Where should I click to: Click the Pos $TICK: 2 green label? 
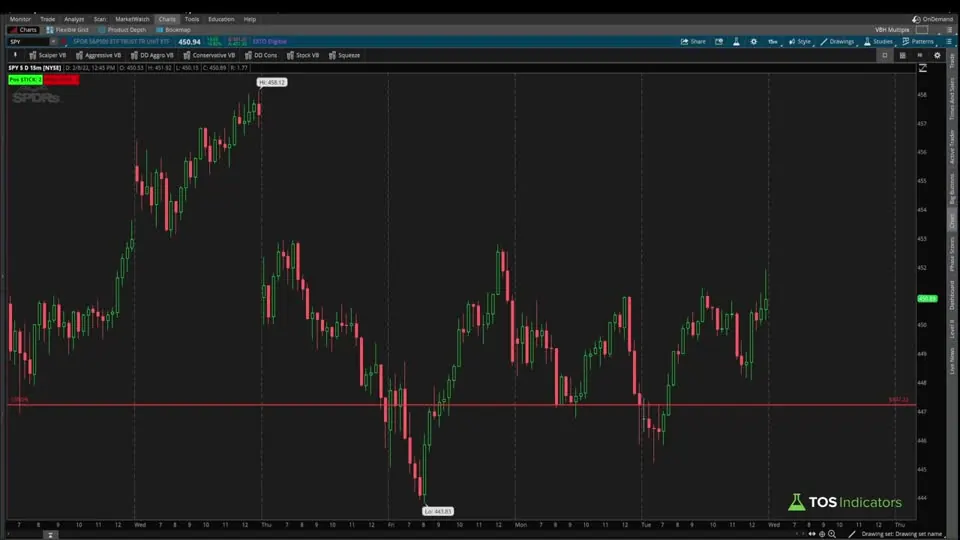[x=25, y=80]
